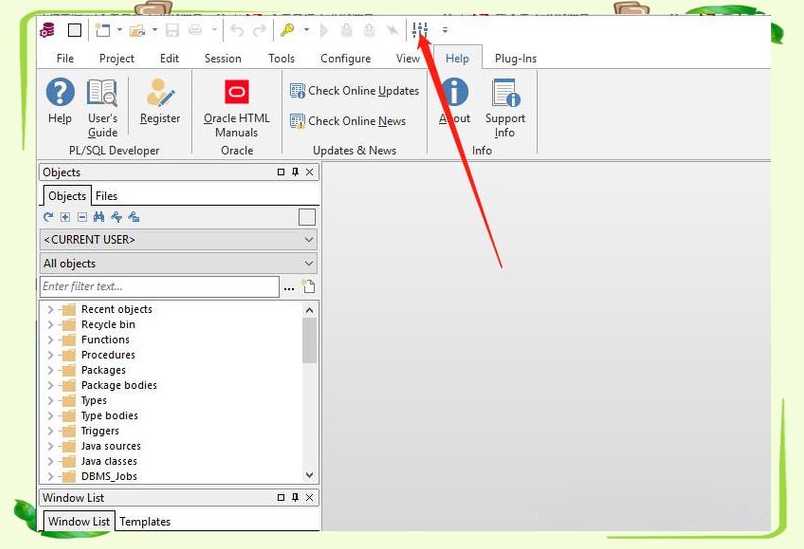Click Check Online News
Image resolution: width=804 pixels, height=549 pixels.
tap(348, 121)
